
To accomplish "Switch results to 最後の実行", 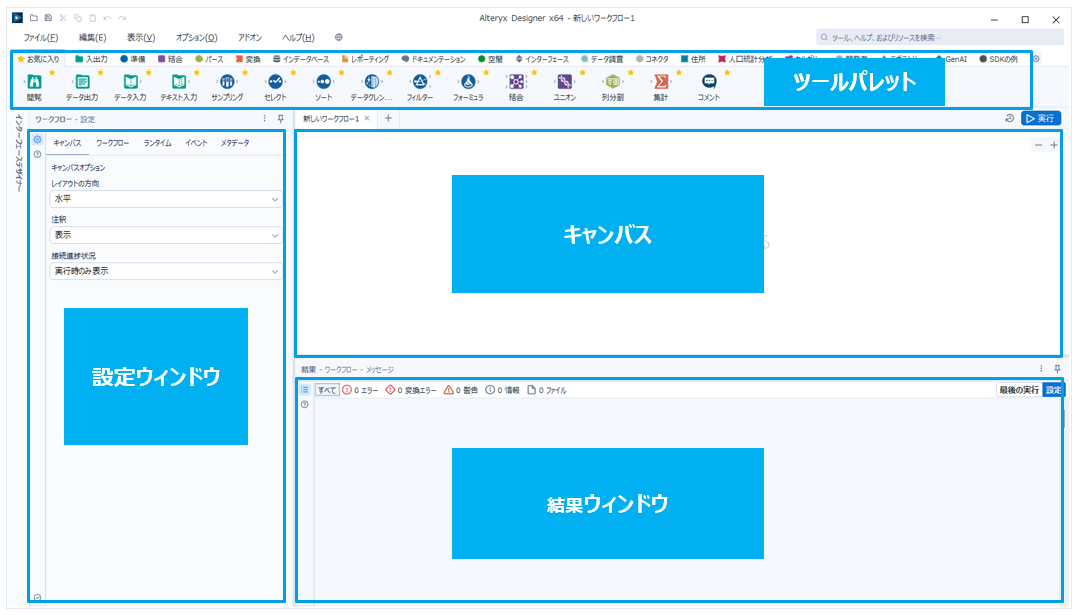I will click(x=1019, y=390).
